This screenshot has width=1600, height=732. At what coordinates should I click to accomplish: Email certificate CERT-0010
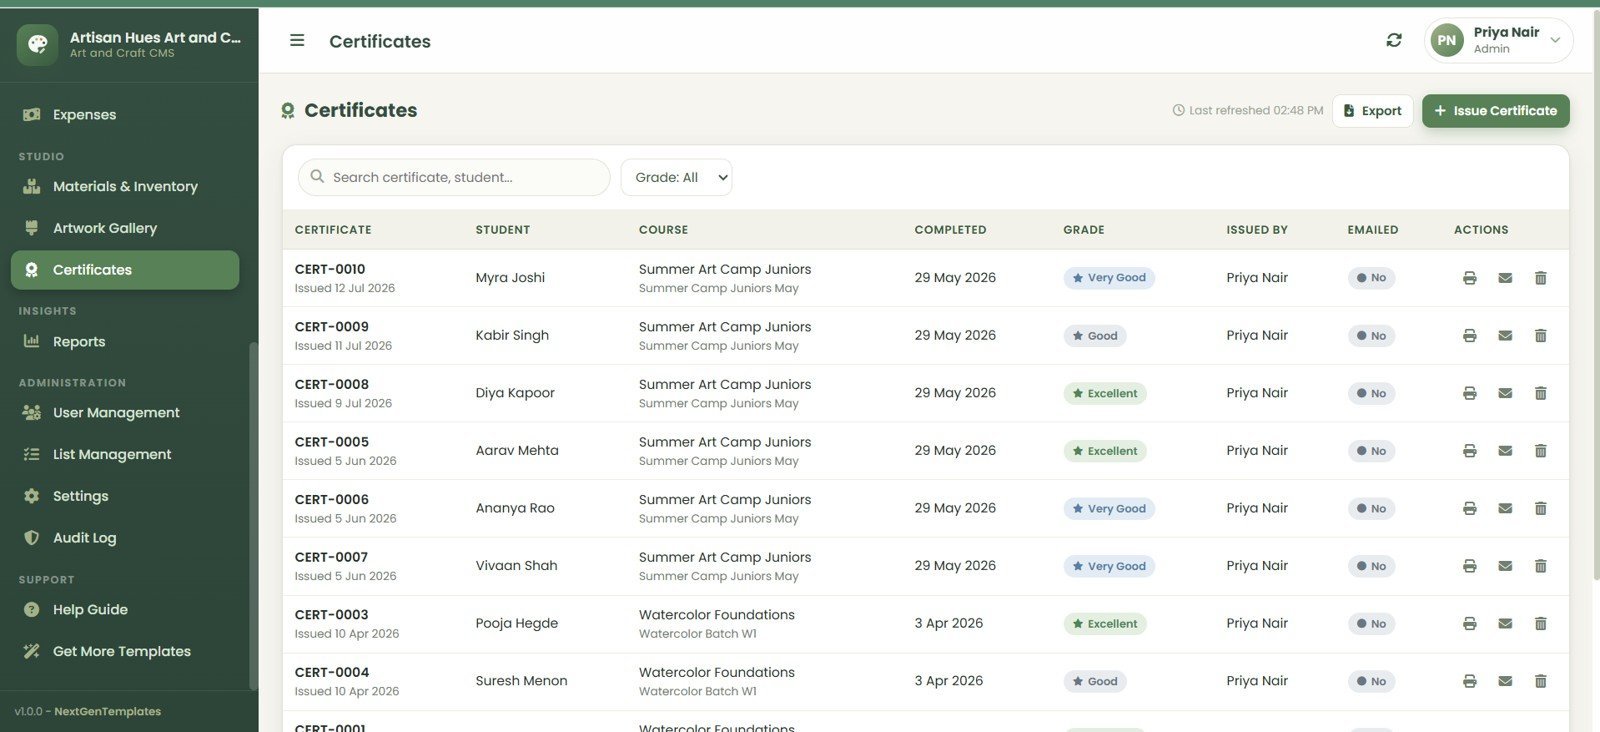point(1505,278)
